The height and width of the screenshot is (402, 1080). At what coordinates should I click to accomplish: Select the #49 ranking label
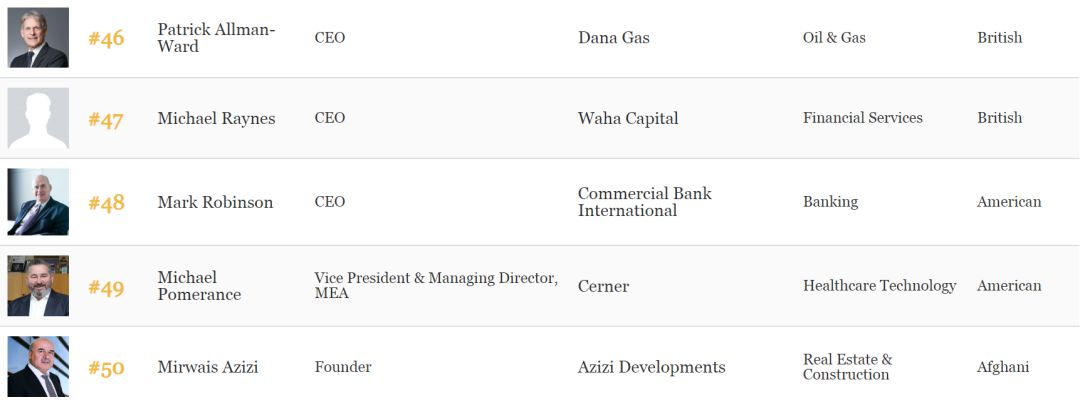click(x=106, y=287)
